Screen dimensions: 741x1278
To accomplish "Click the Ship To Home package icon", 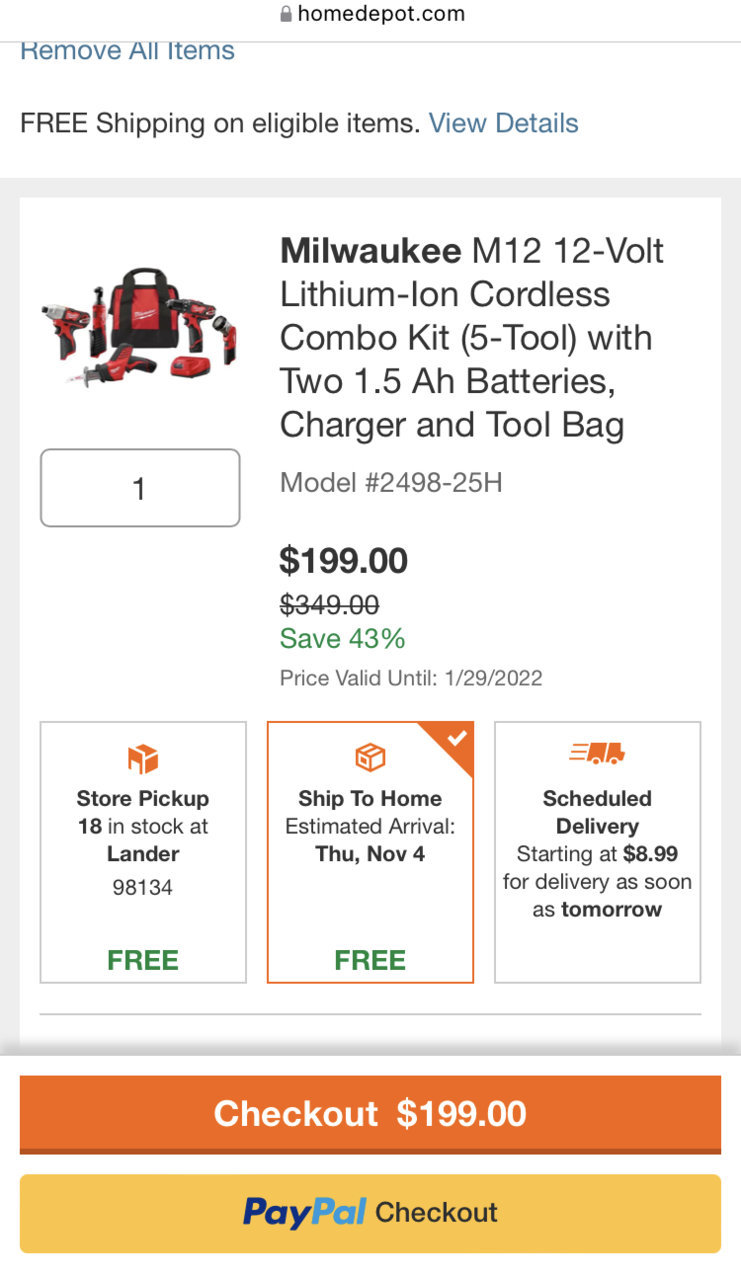I will coord(370,759).
